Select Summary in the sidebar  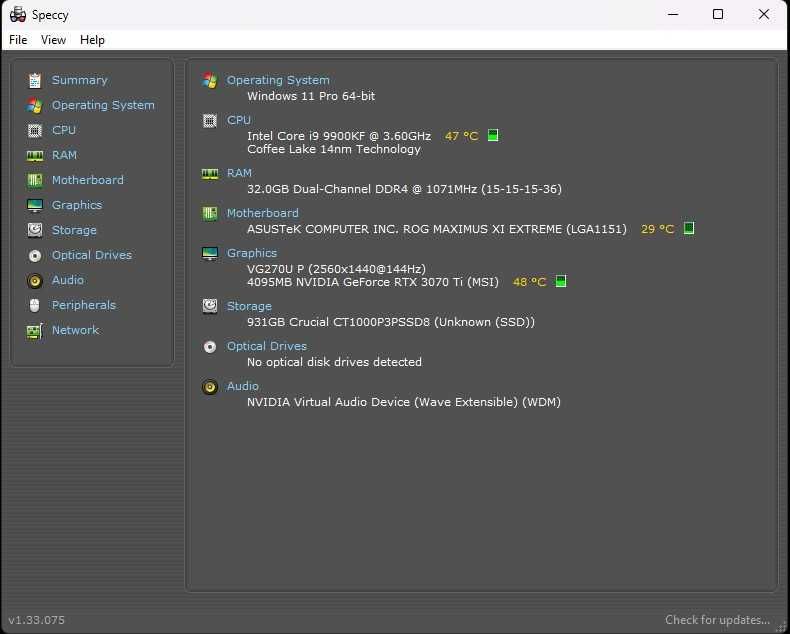pyautogui.click(x=80, y=80)
